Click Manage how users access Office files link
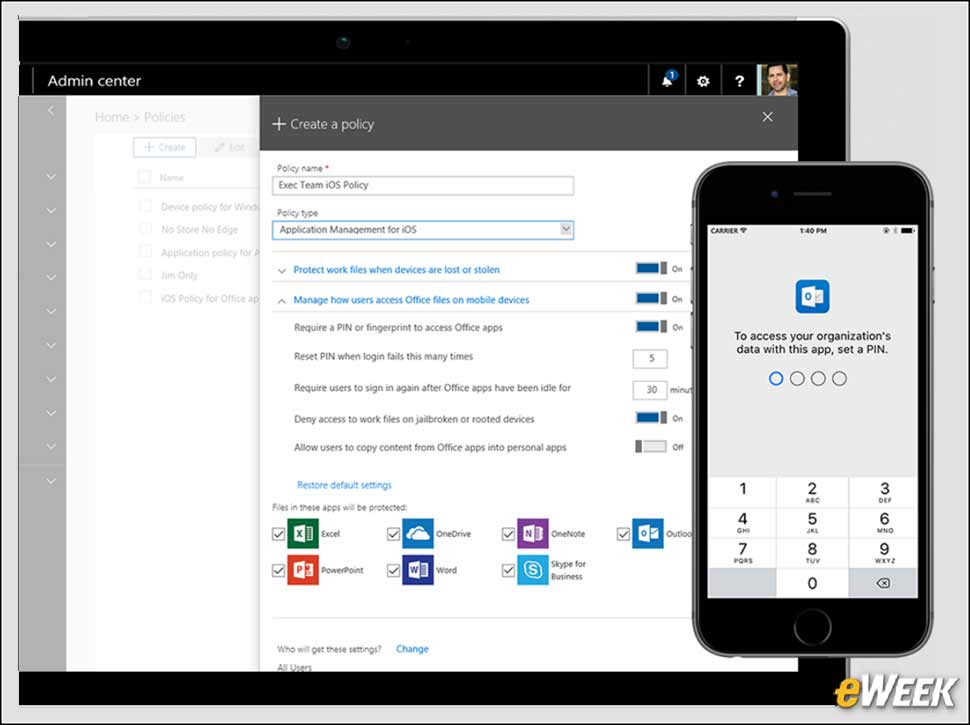 [411, 300]
